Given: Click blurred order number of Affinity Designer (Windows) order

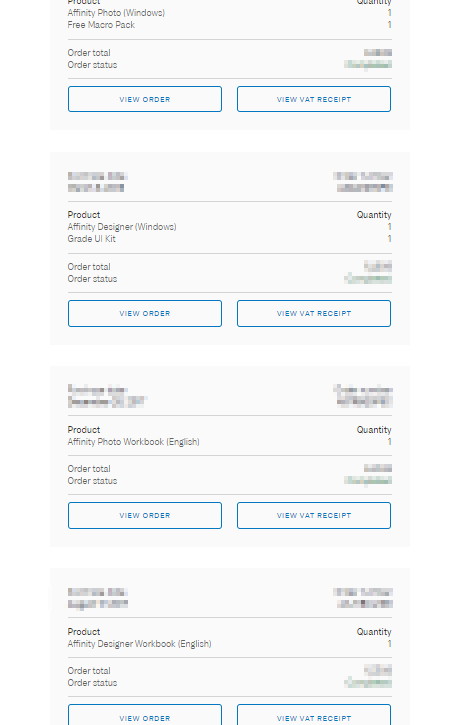Looking at the screenshot, I should pyautogui.click(x=365, y=188).
